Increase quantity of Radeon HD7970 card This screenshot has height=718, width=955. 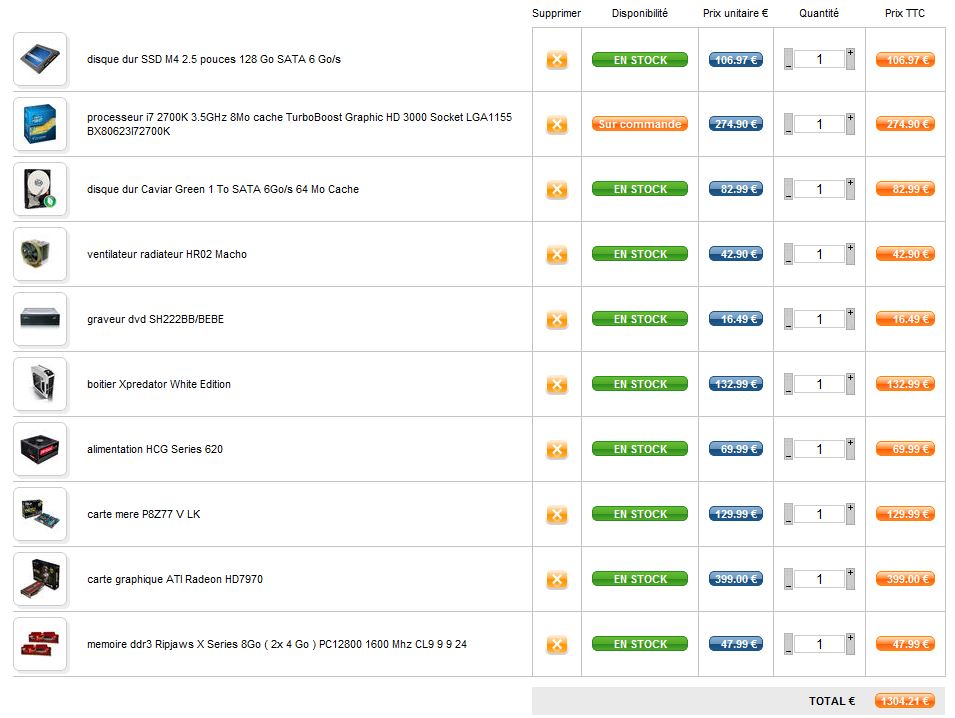850,573
